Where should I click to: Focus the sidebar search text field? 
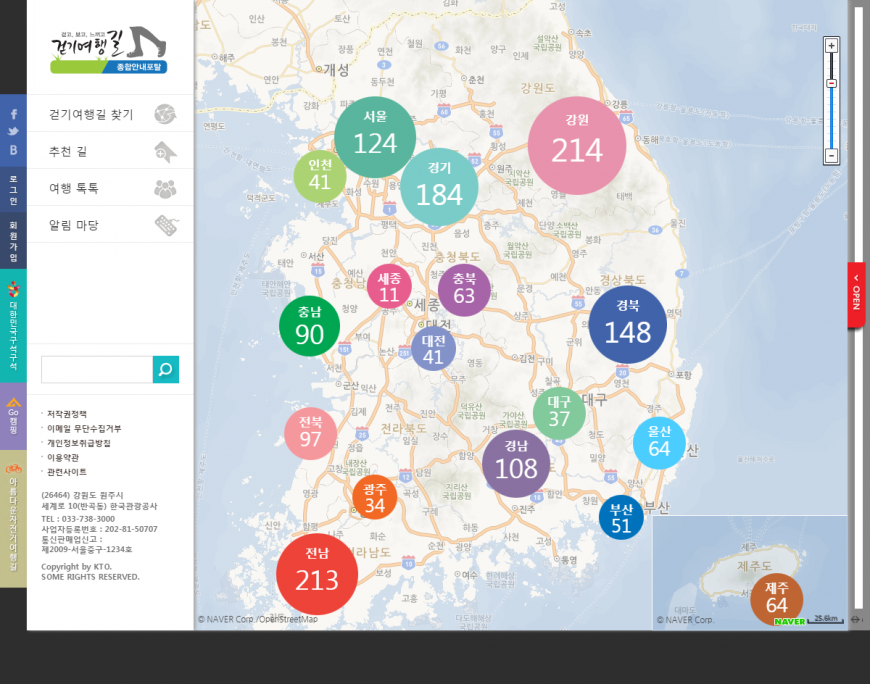(97, 370)
